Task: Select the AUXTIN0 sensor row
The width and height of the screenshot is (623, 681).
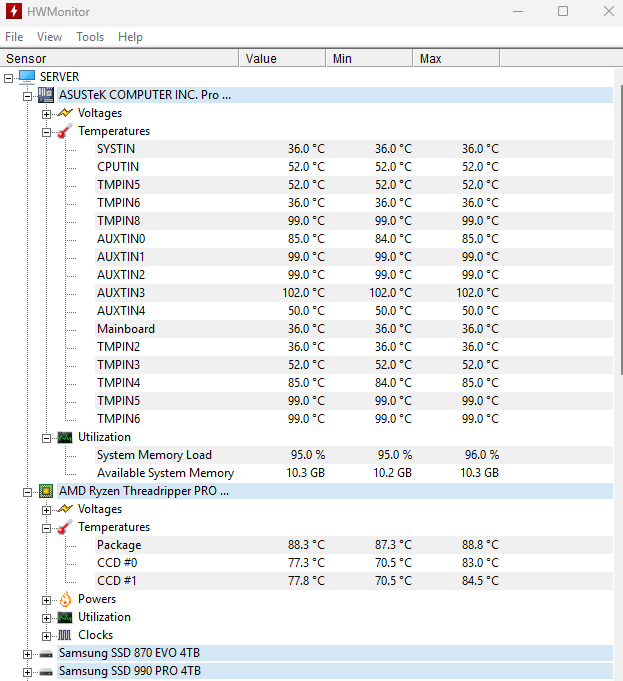Action: click(354, 239)
